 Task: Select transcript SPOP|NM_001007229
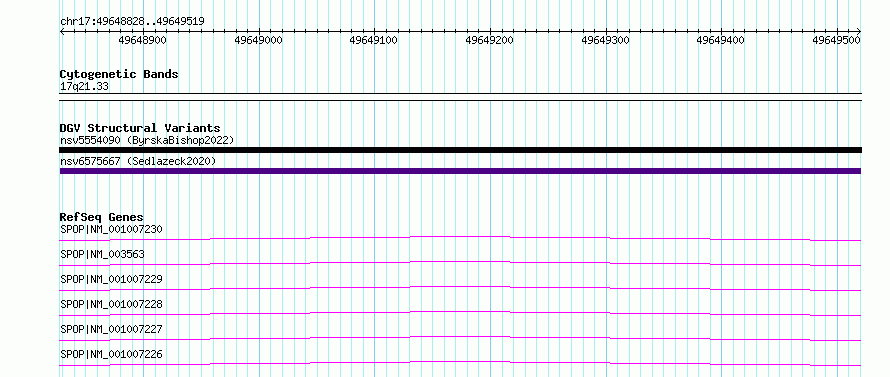[x=111, y=279]
